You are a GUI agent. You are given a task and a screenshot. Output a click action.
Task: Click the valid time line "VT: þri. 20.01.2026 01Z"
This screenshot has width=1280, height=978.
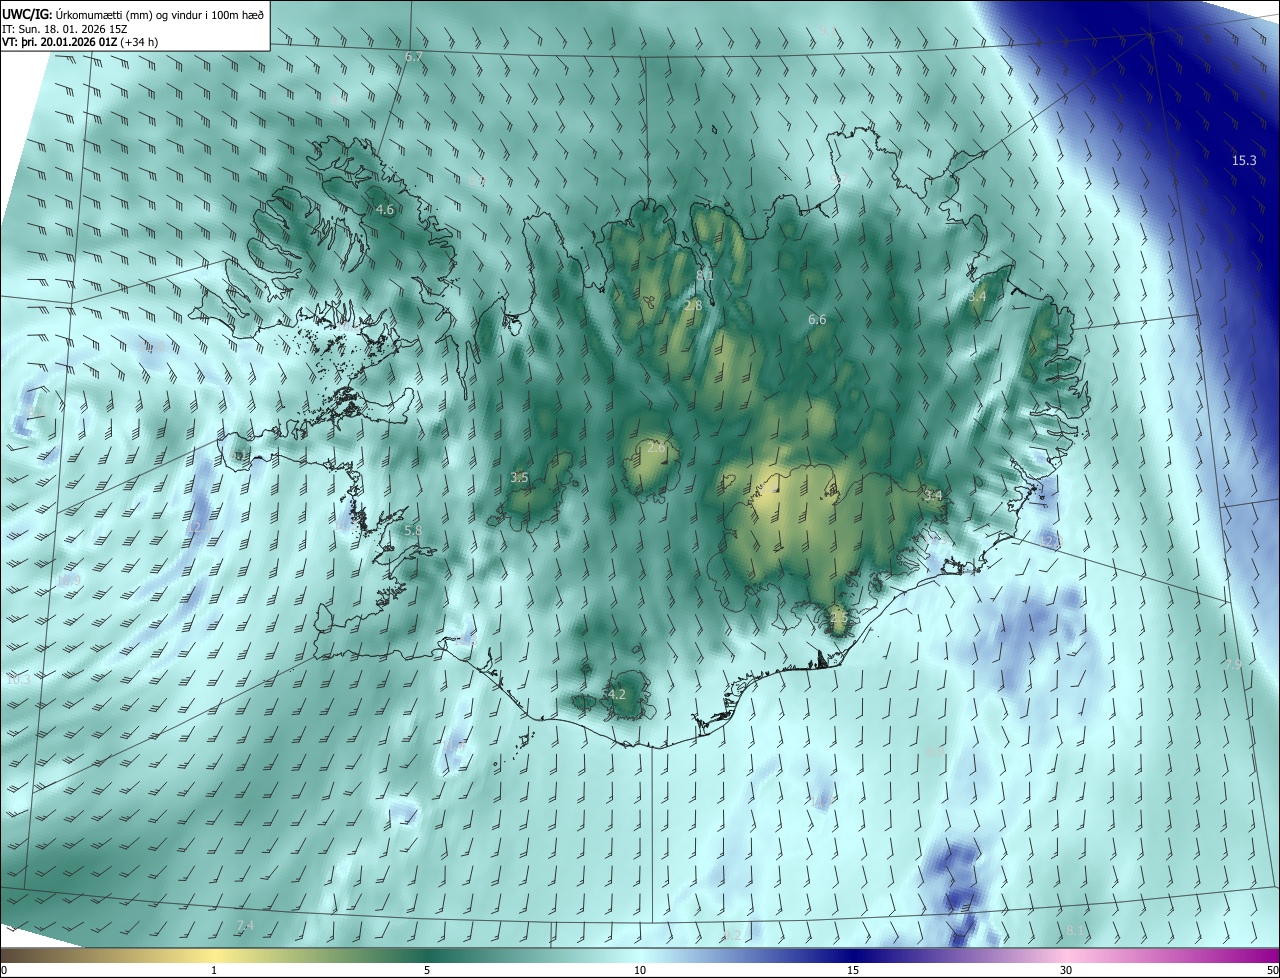59,42
